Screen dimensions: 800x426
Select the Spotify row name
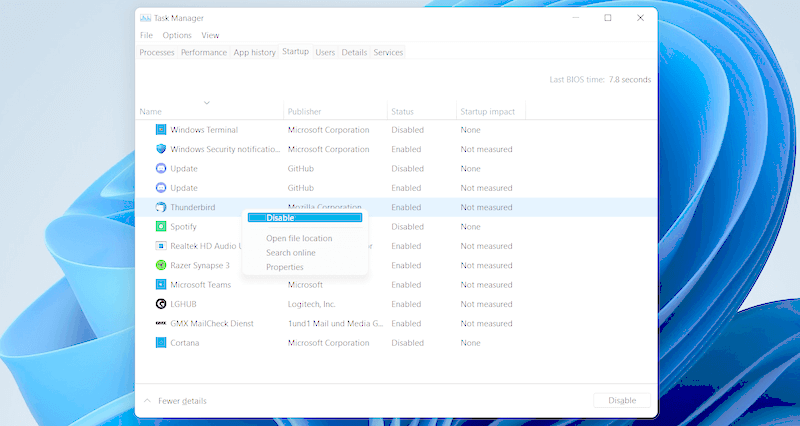[184, 227]
